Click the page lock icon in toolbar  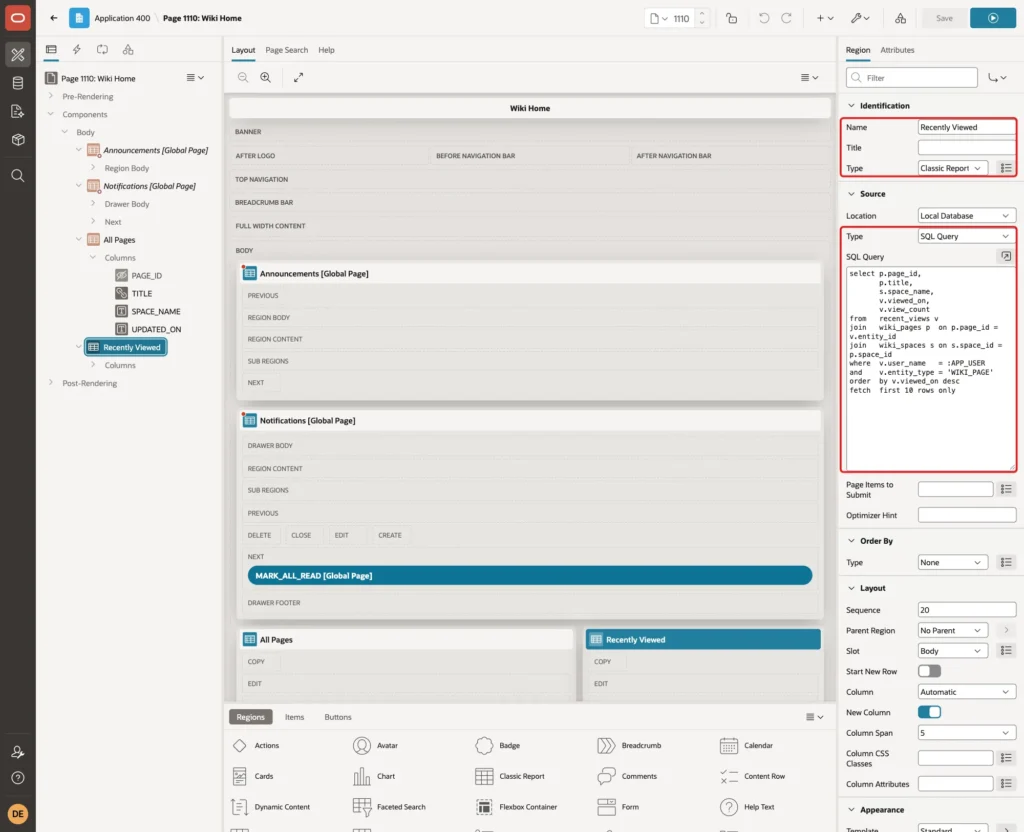(731, 18)
